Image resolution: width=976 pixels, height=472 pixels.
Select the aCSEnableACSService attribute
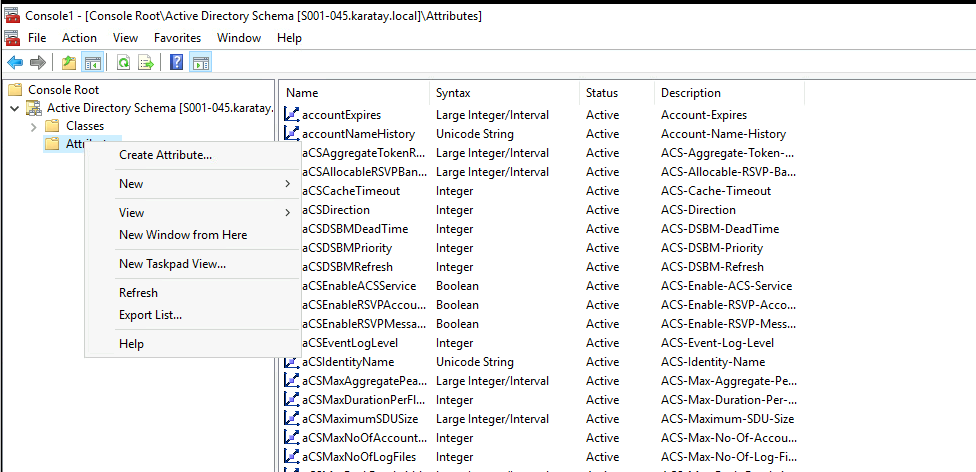coord(359,286)
